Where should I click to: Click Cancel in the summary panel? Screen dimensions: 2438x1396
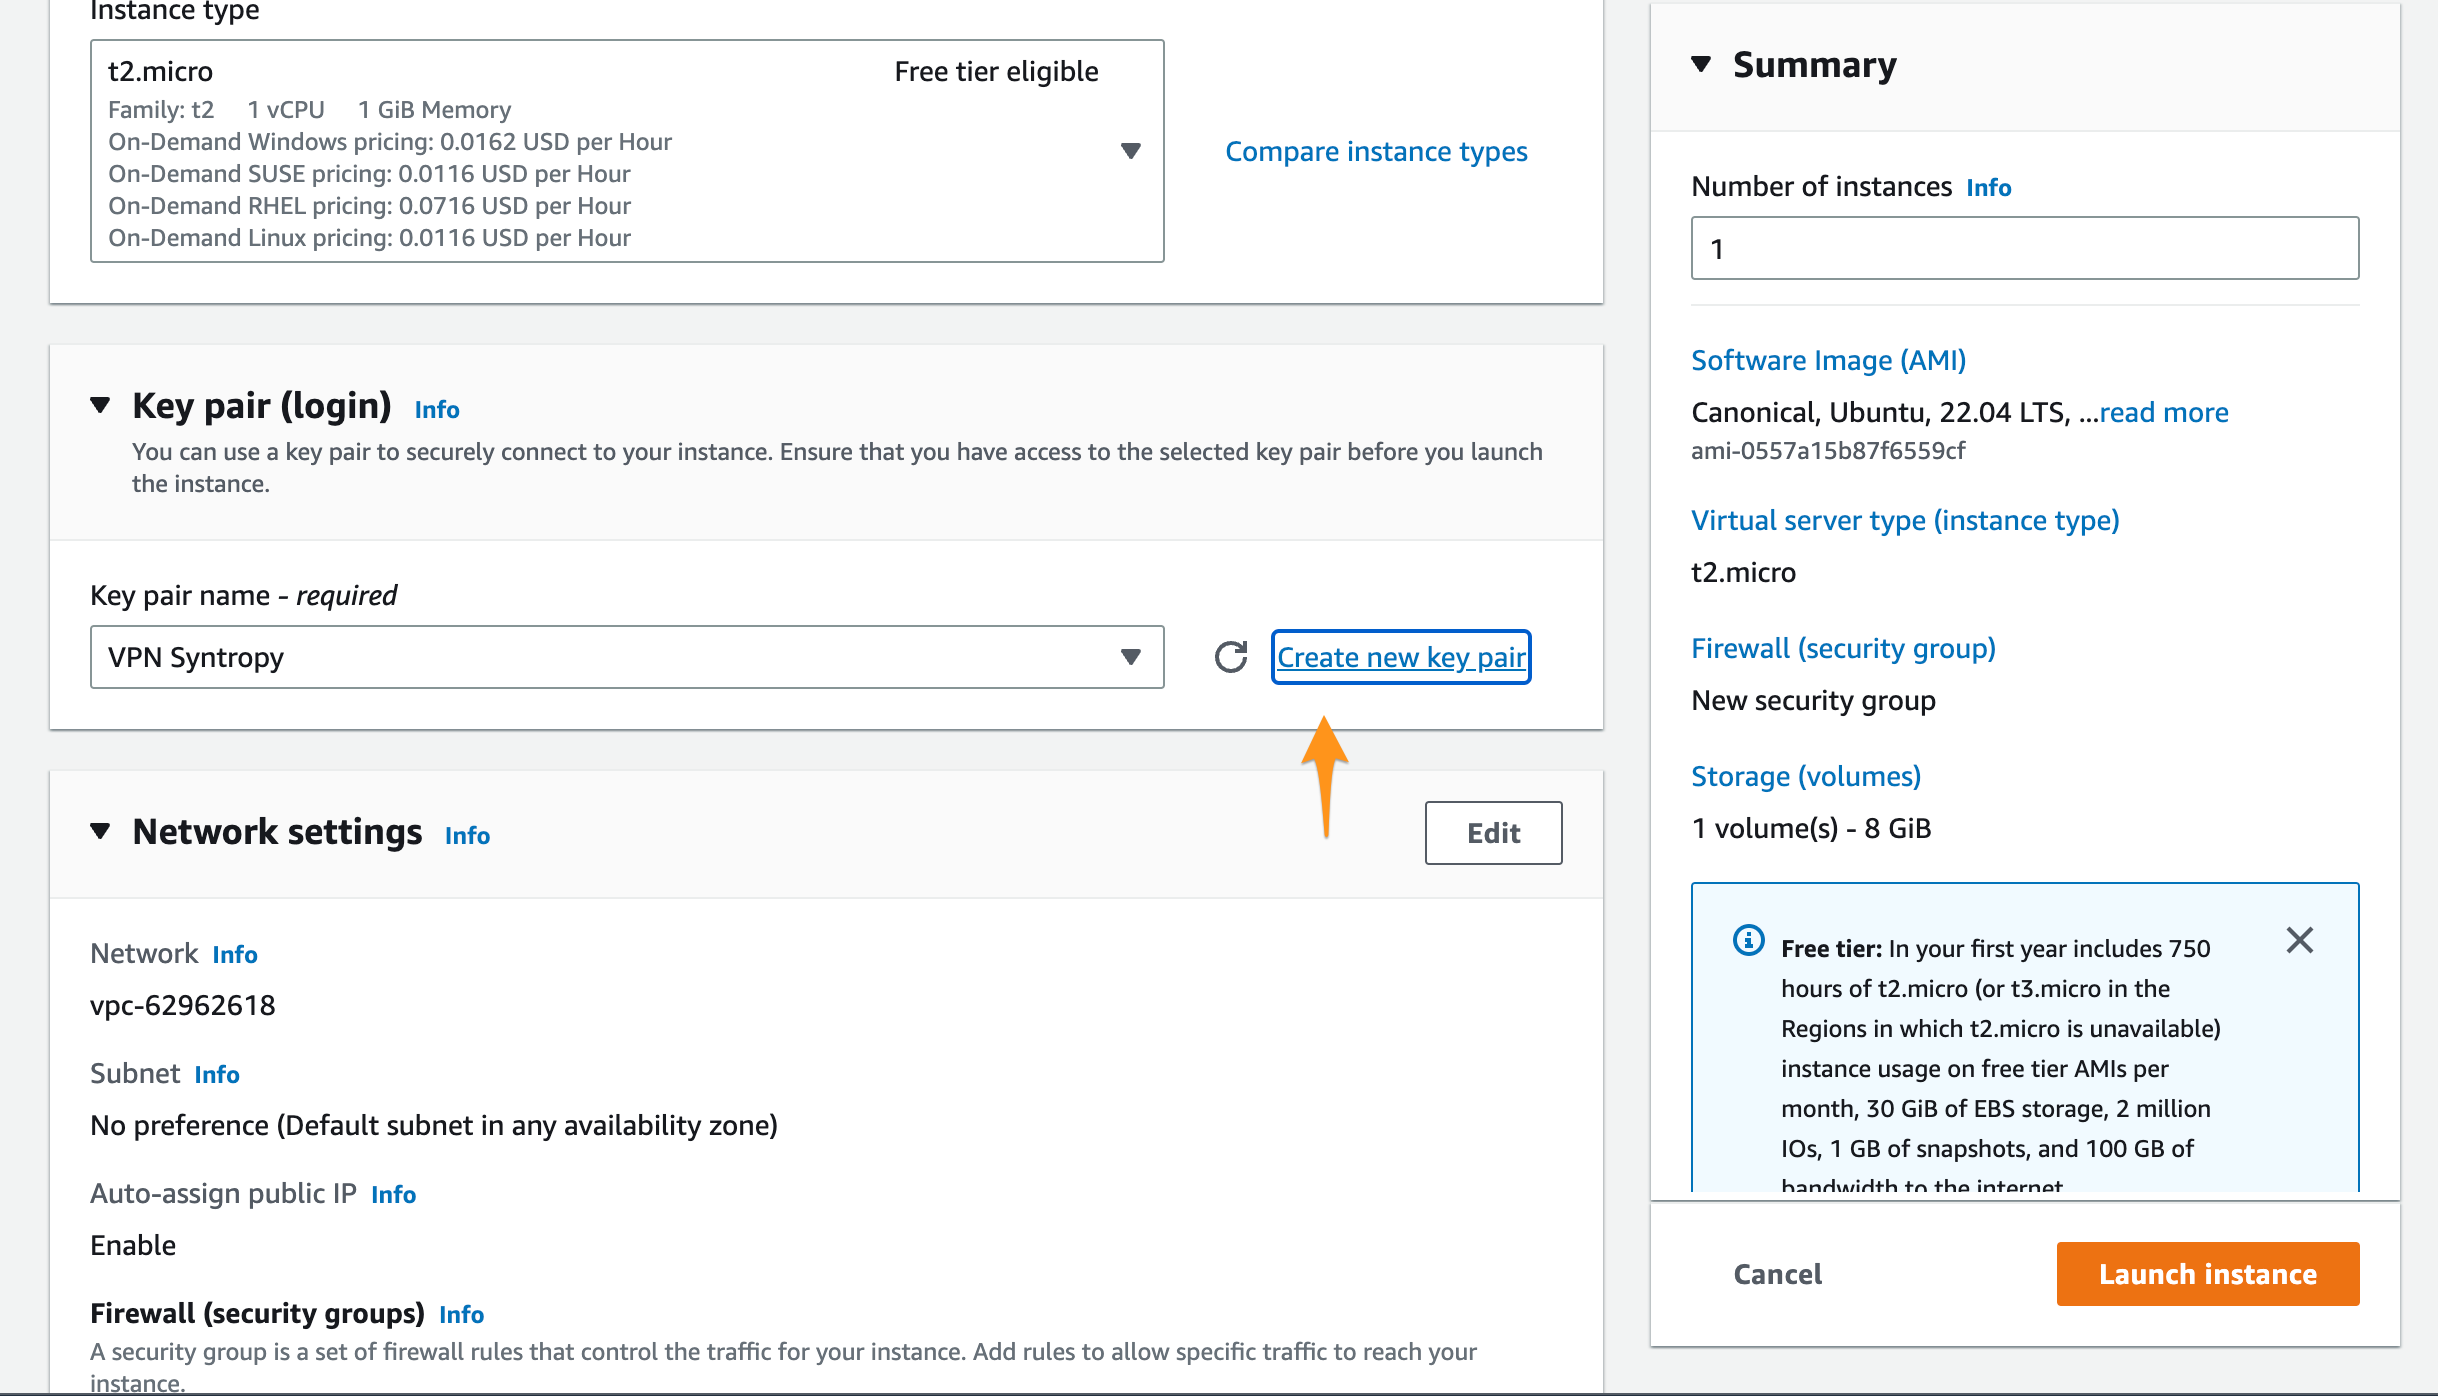point(1777,1273)
